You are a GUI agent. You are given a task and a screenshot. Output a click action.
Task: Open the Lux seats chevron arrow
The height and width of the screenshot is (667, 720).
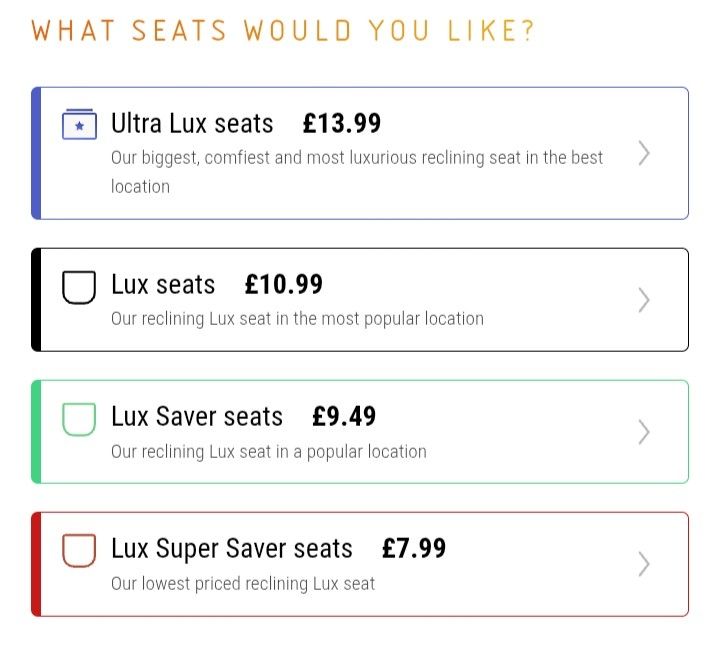point(644,300)
